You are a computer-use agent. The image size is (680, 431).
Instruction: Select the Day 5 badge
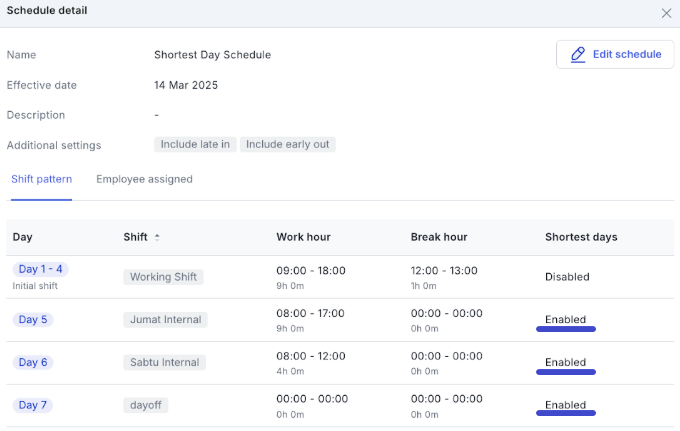(33, 320)
